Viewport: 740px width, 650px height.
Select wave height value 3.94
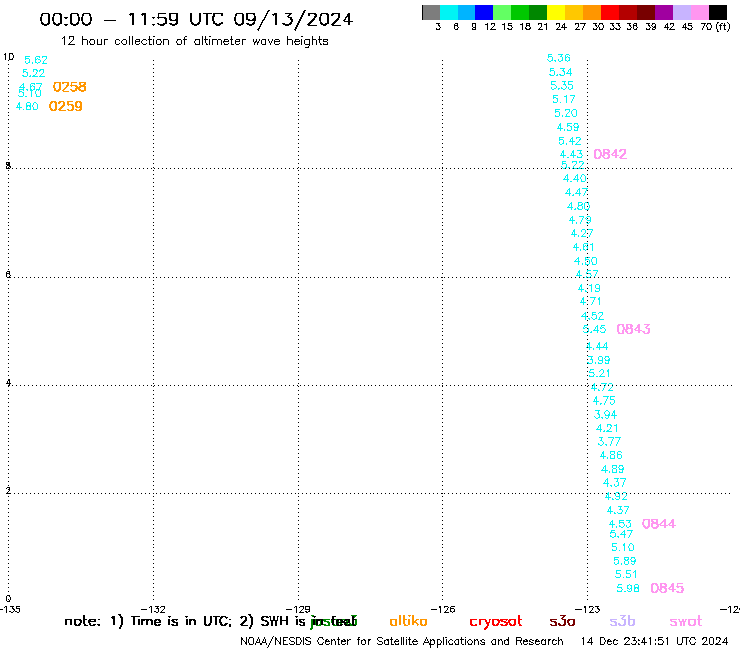[605, 415]
